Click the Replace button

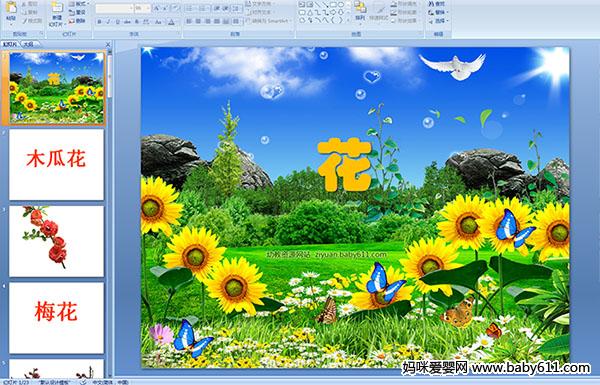437,12
